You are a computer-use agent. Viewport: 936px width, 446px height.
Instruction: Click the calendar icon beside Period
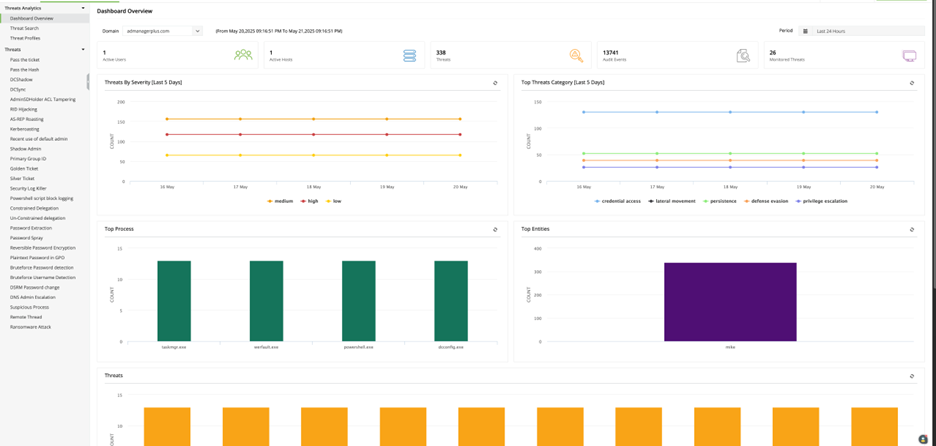click(805, 31)
